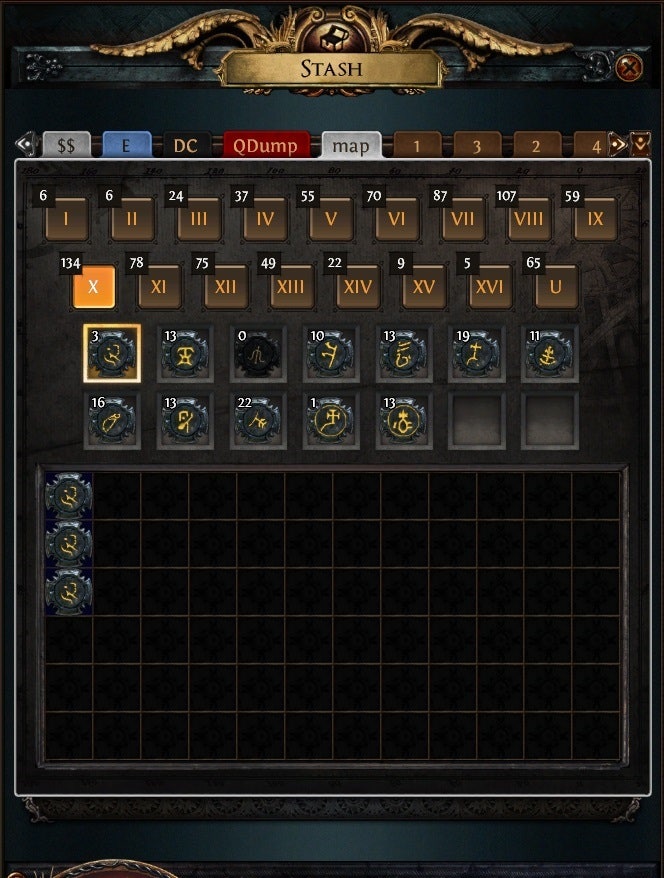The width and height of the screenshot is (664, 878).
Task: Select the map icon showing count 22
Action: pos(258,421)
